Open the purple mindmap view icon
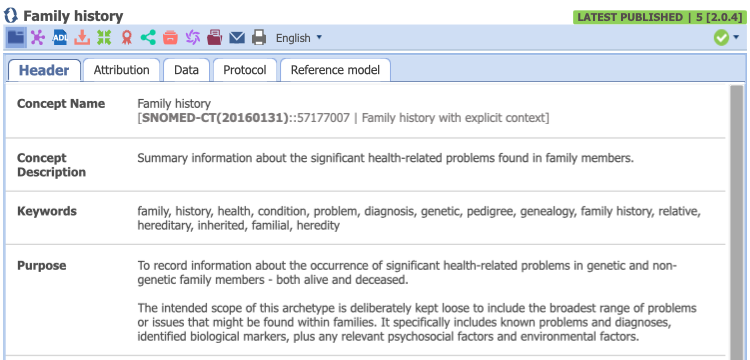The image size is (750, 360). pos(38,37)
